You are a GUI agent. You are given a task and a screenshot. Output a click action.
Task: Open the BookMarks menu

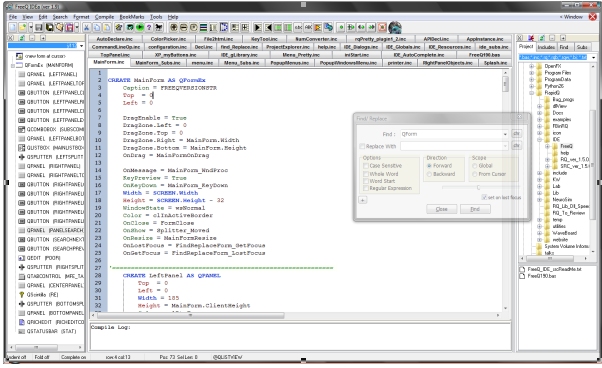[132, 17]
